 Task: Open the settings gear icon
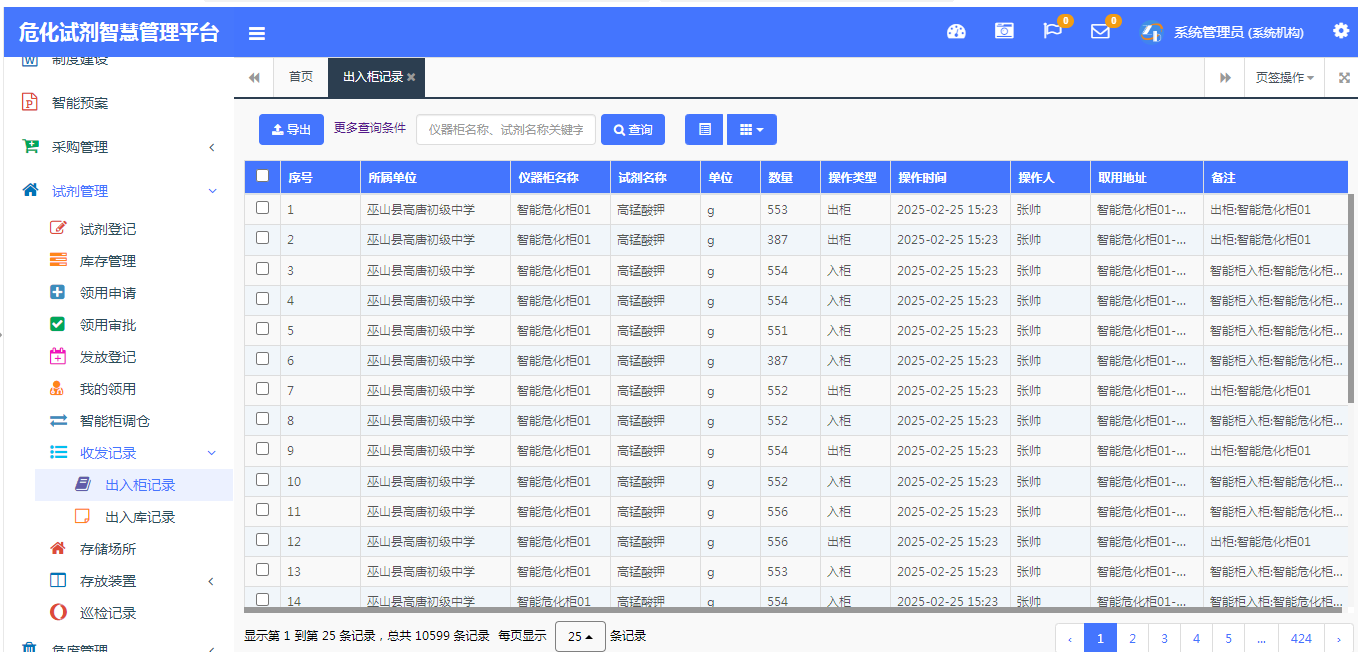(x=1341, y=31)
